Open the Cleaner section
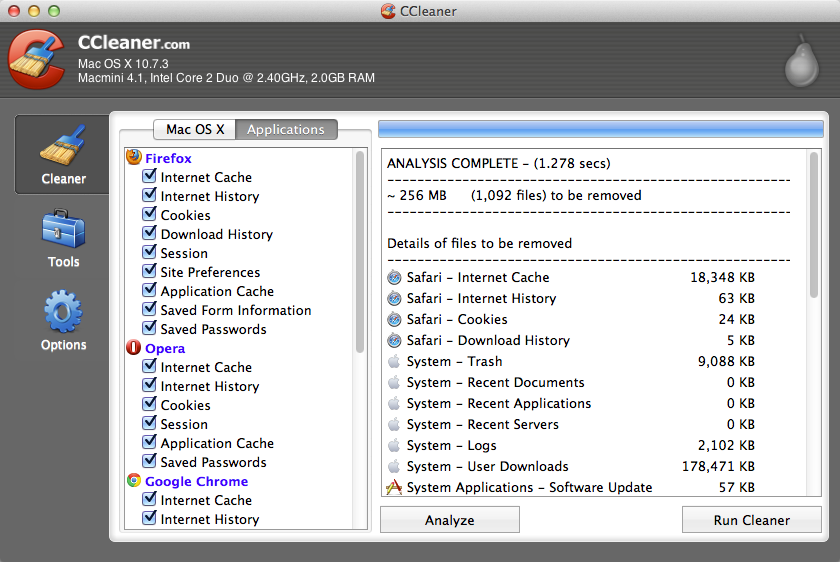Image resolution: width=840 pixels, height=562 pixels. point(63,155)
